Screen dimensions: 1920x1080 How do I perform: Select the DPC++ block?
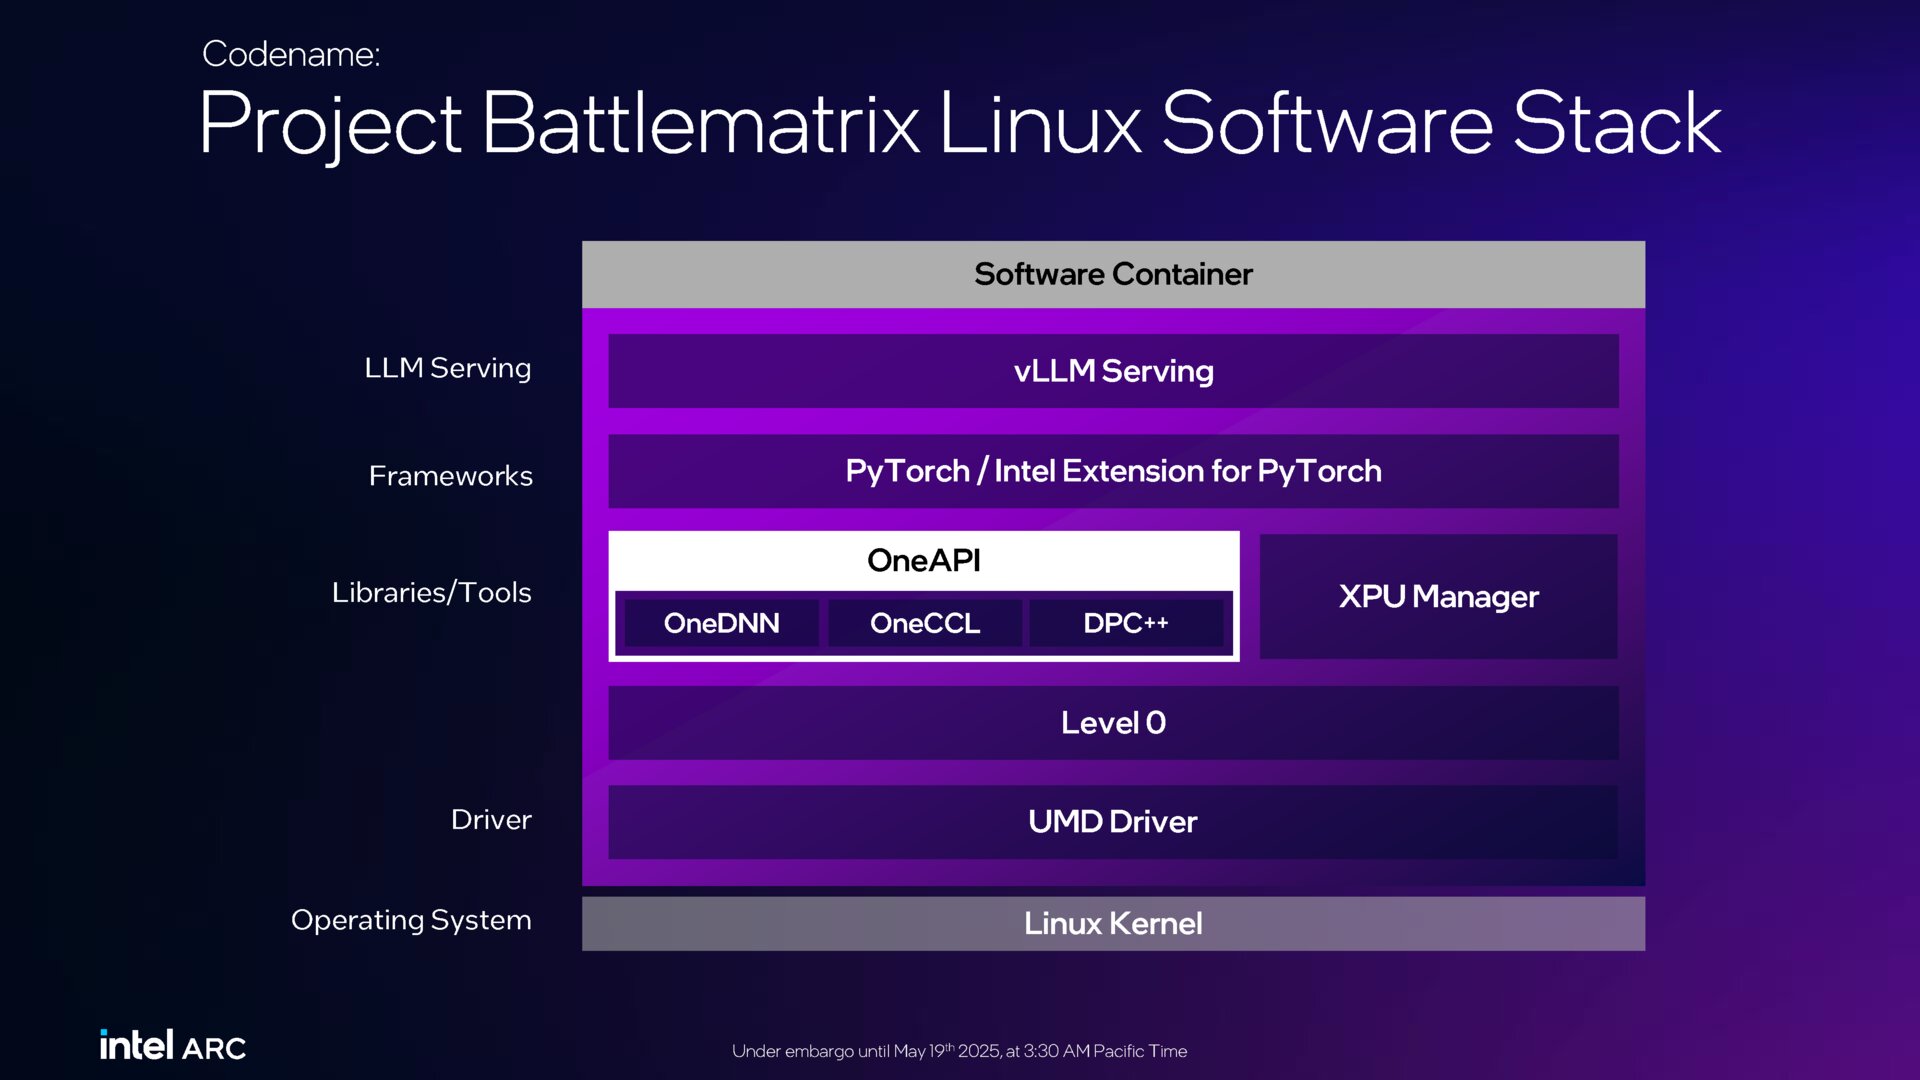click(x=1126, y=623)
